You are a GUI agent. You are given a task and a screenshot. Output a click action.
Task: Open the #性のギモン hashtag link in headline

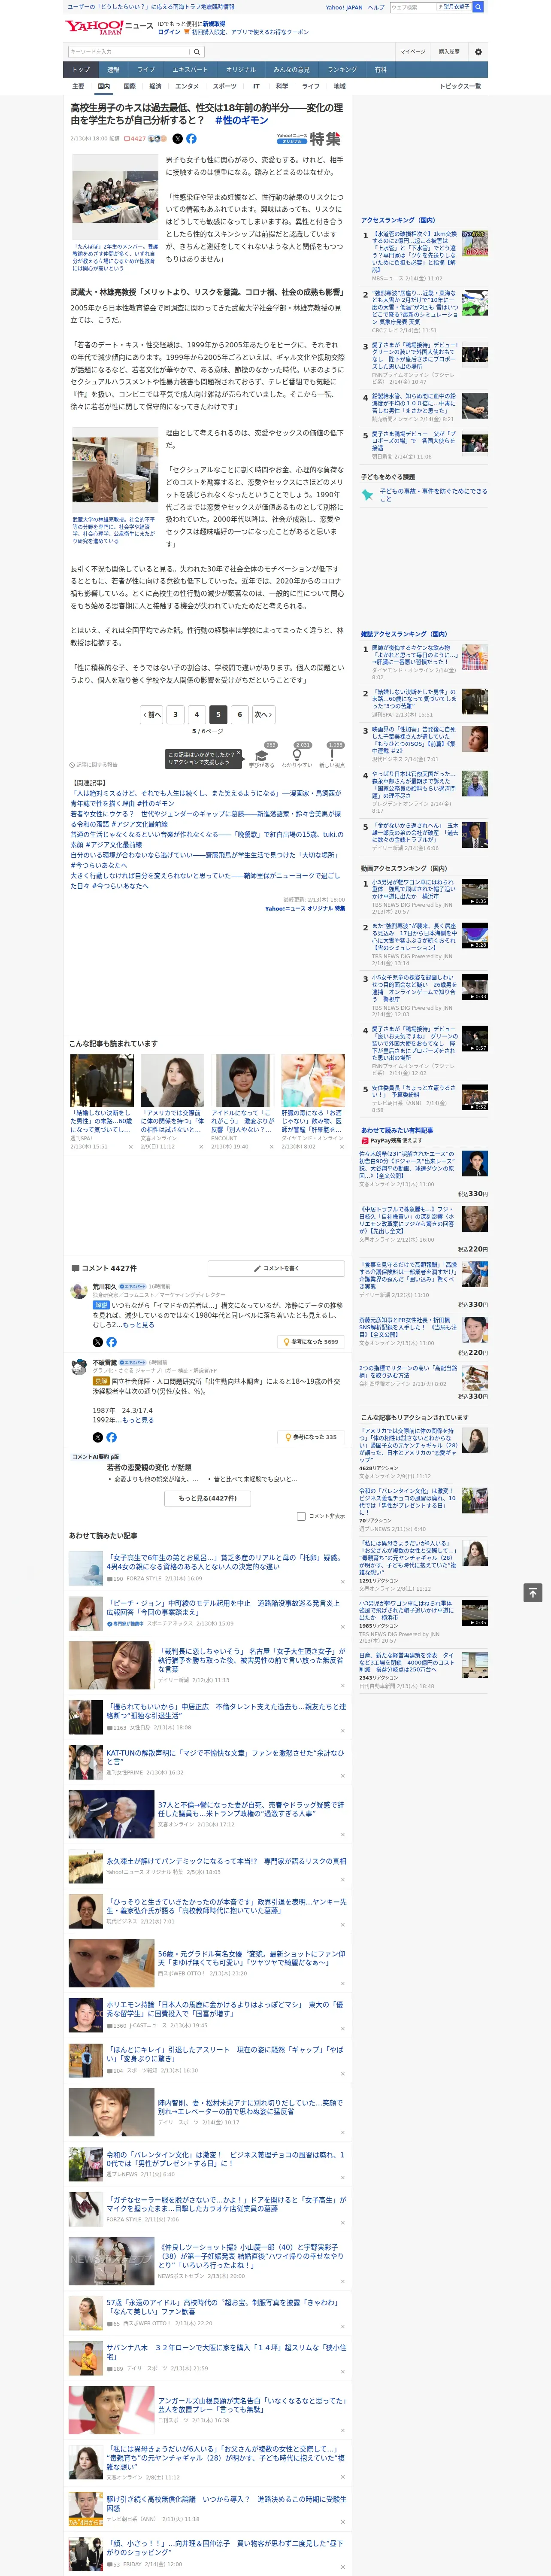[x=241, y=120]
